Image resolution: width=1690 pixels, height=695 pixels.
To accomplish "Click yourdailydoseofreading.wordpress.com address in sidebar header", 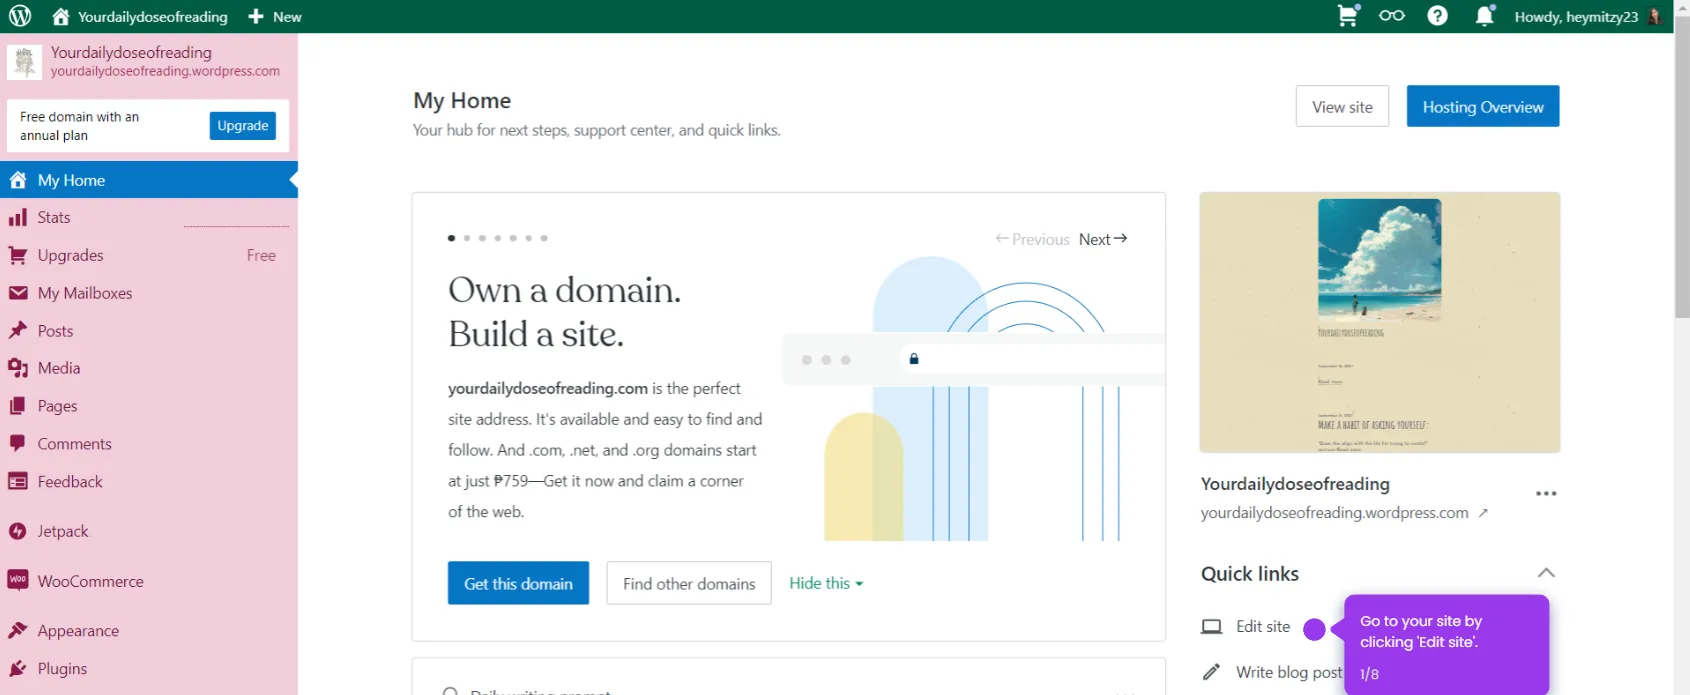I will pos(165,71).
